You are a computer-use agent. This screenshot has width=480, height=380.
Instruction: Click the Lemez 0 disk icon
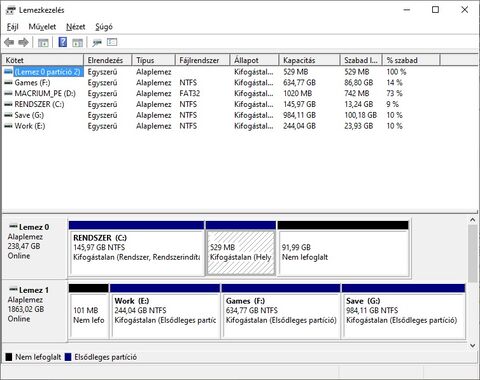(x=13, y=227)
